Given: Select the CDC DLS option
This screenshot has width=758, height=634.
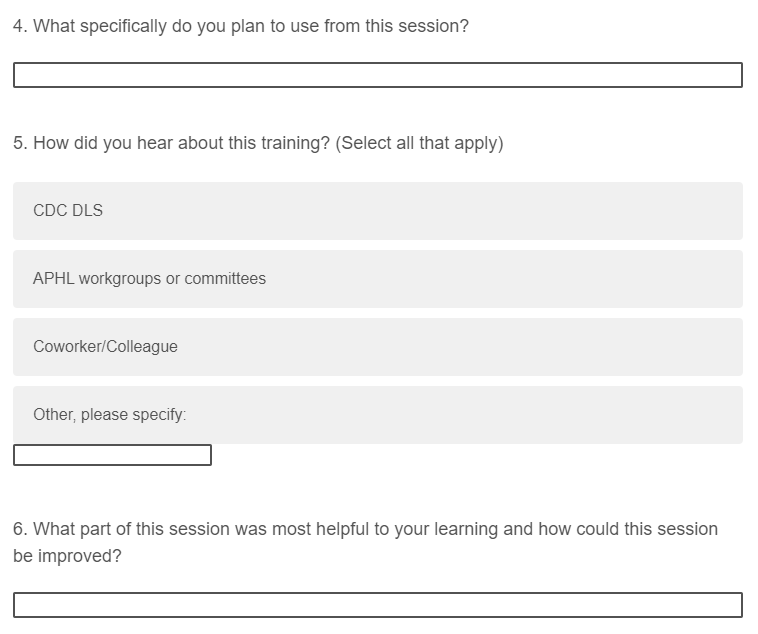Looking at the screenshot, I should (377, 211).
